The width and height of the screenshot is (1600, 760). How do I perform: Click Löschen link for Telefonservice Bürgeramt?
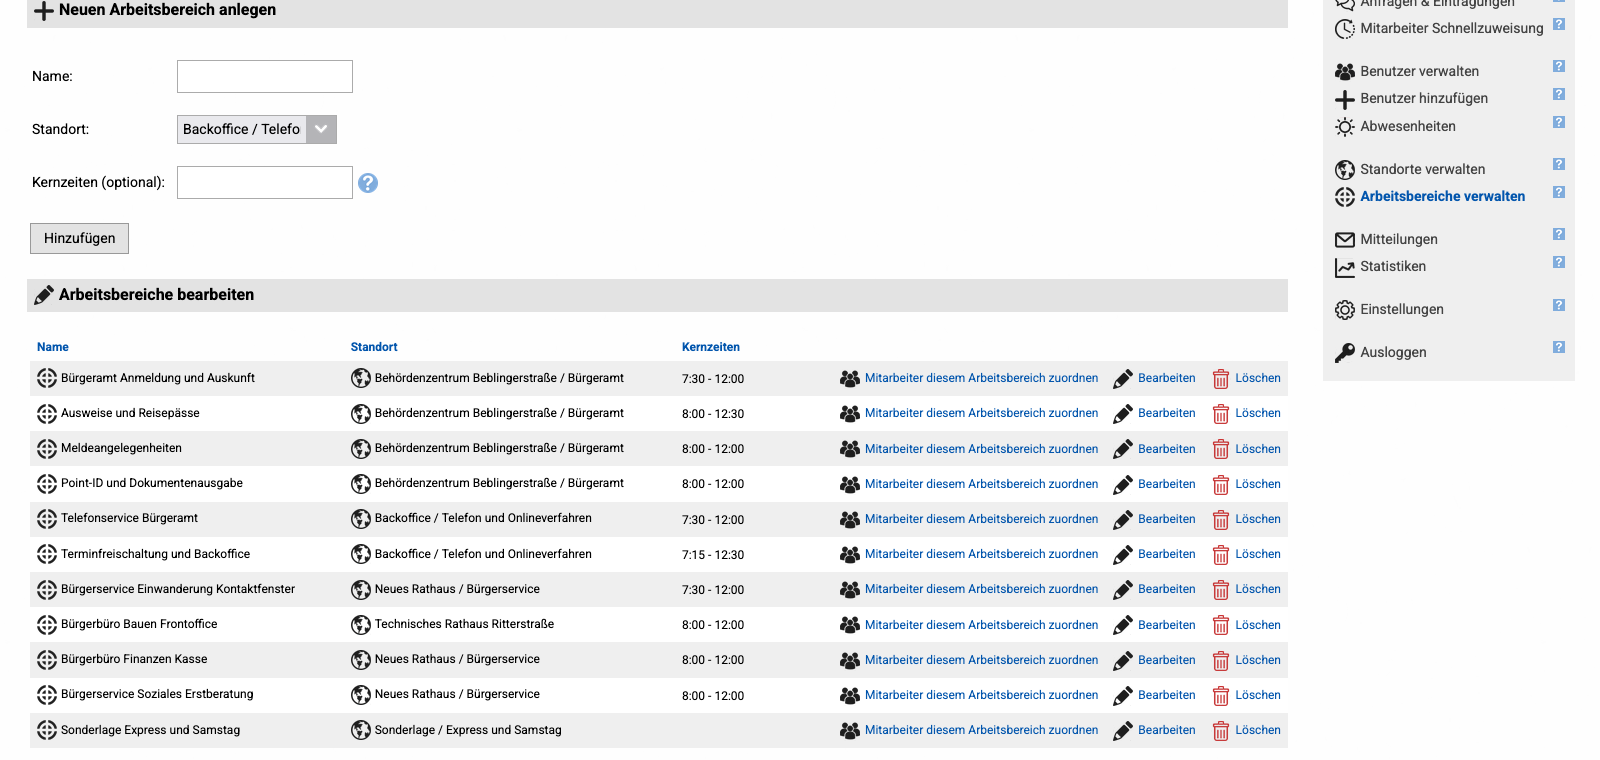pos(1257,519)
